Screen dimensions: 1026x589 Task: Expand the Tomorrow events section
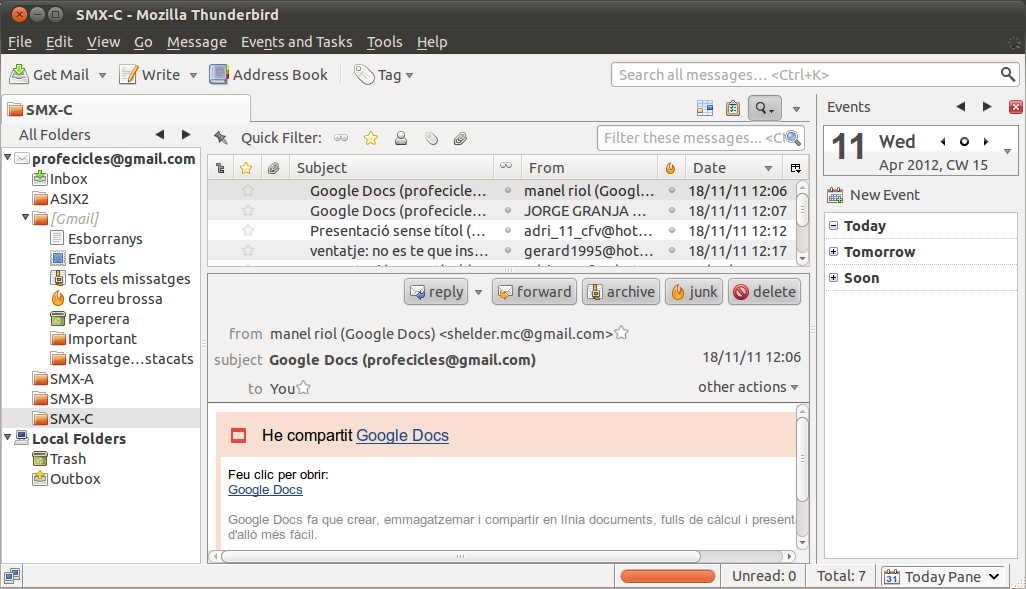pyautogui.click(x=833, y=252)
